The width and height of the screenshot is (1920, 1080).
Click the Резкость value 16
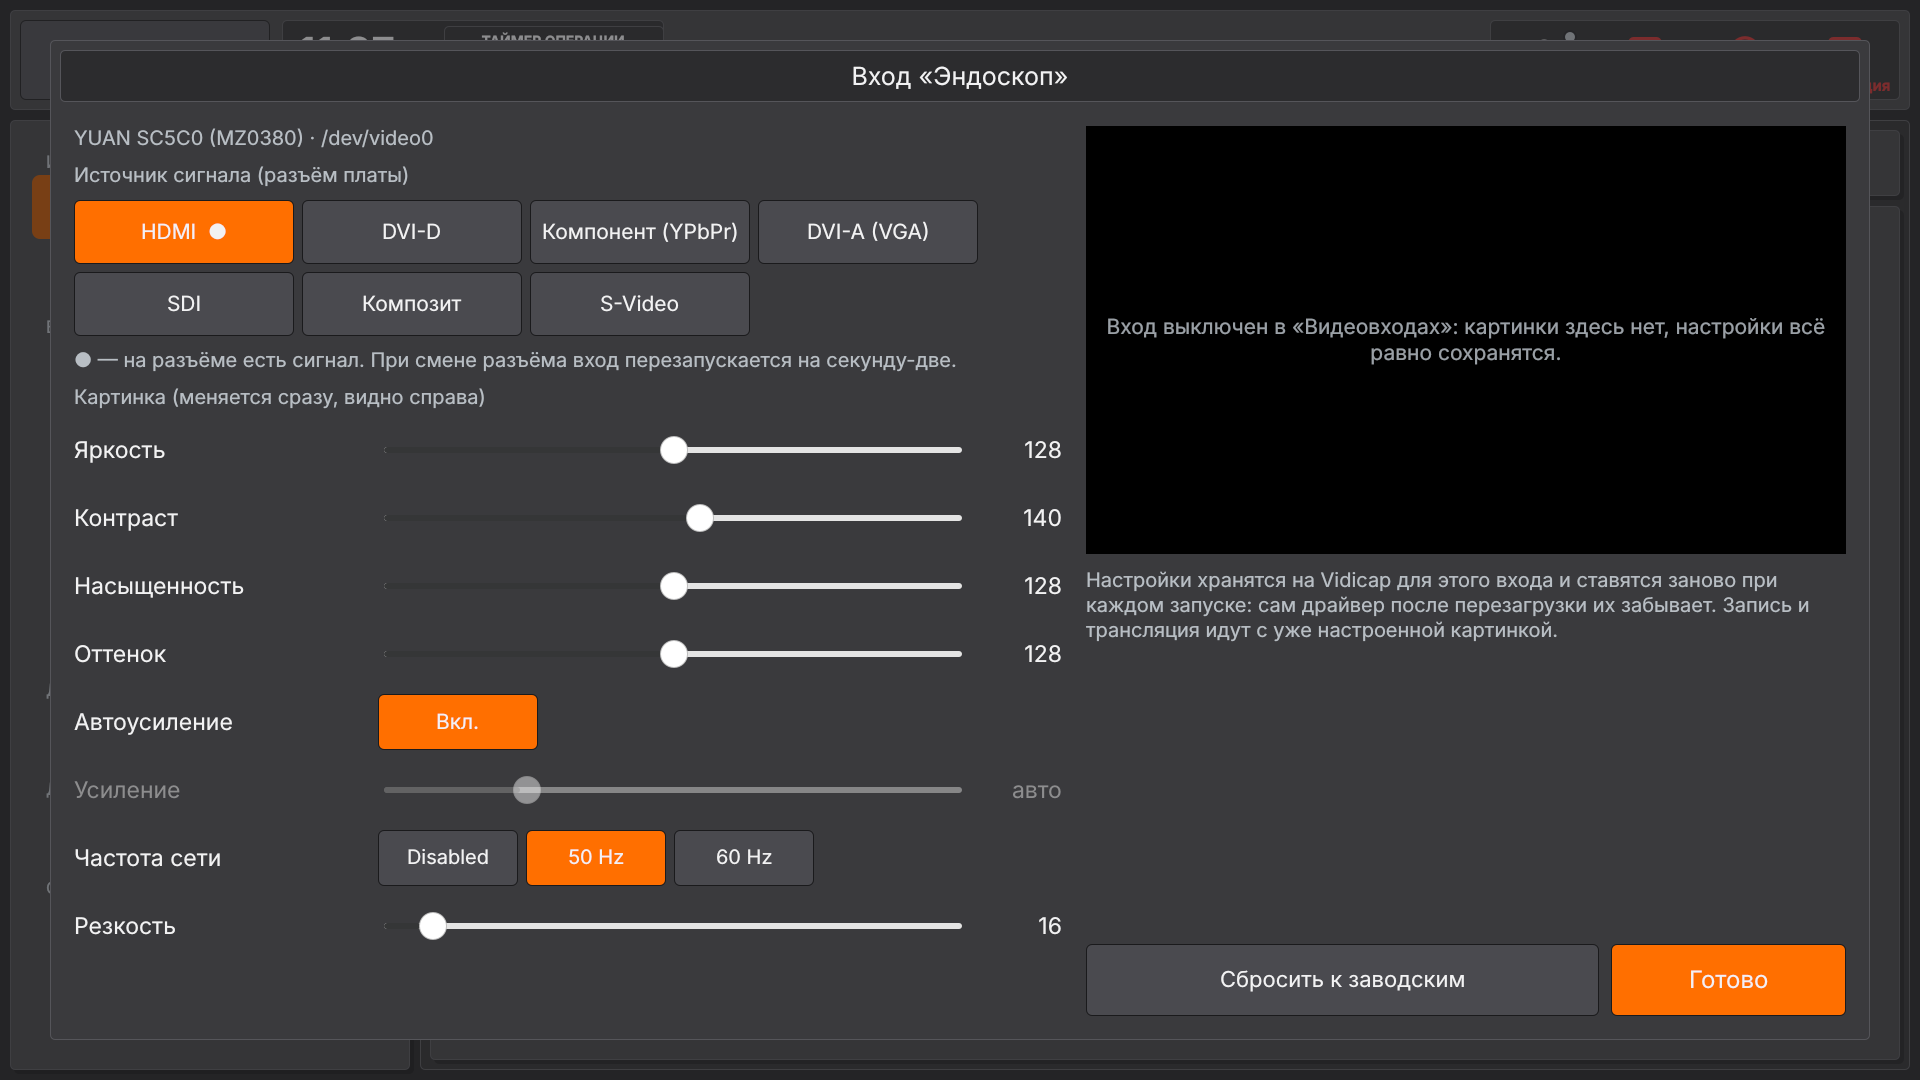pyautogui.click(x=1049, y=926)
